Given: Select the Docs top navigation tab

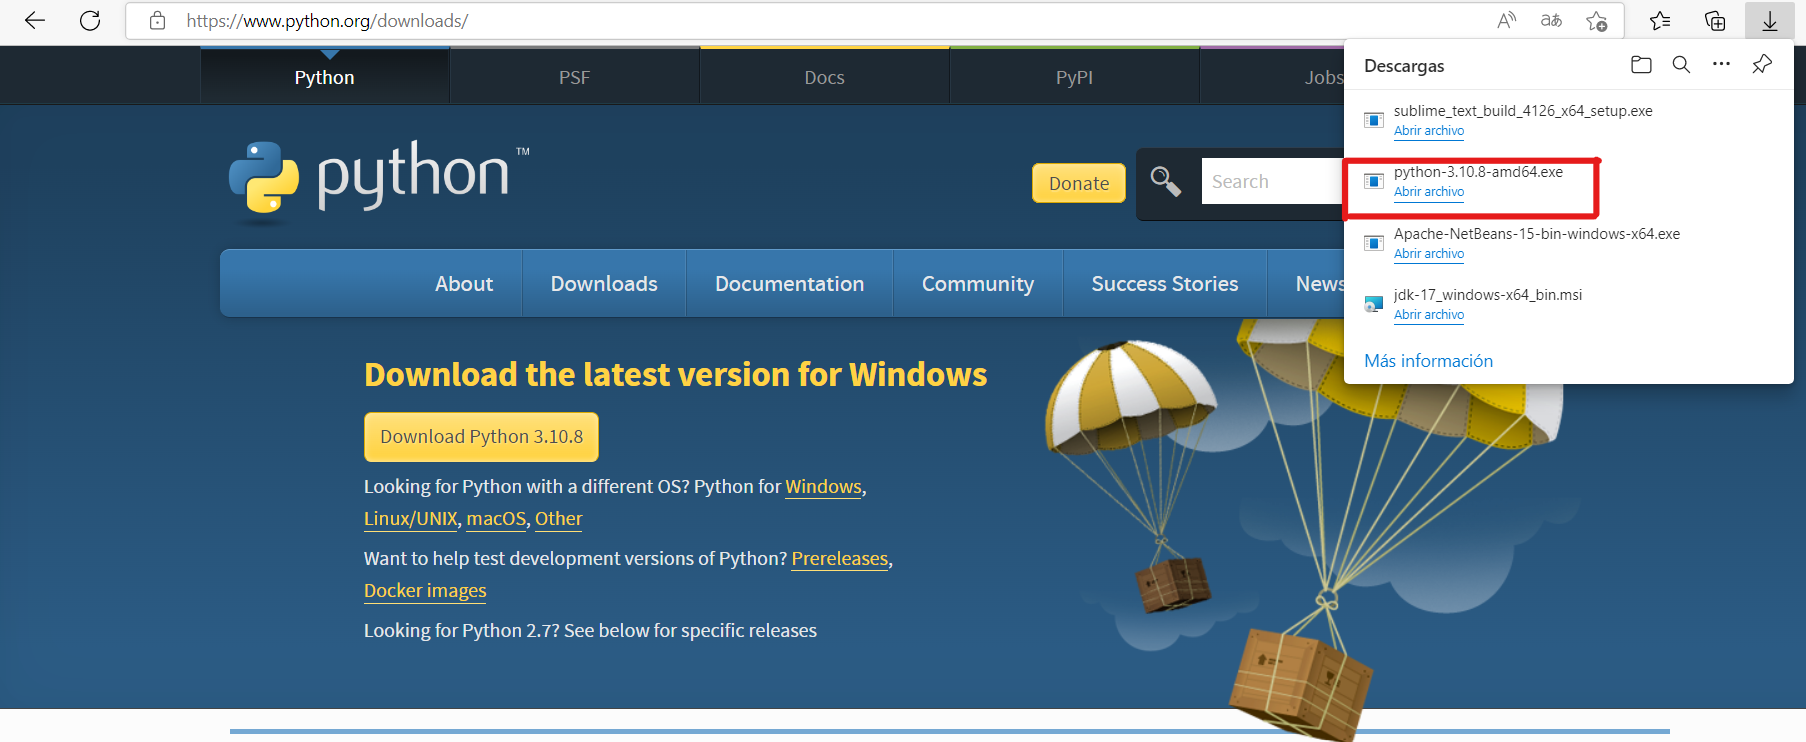Looking at the screenshot, I should tap(825, 77).
